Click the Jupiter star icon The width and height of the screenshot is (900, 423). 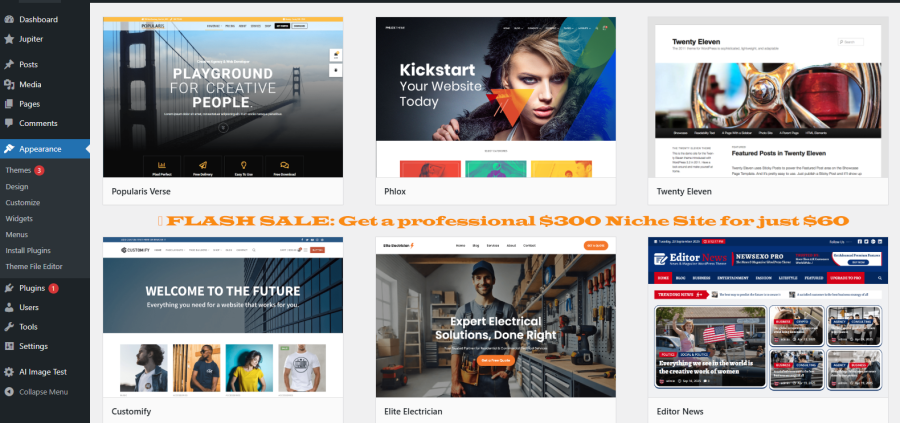click(9, 39)
